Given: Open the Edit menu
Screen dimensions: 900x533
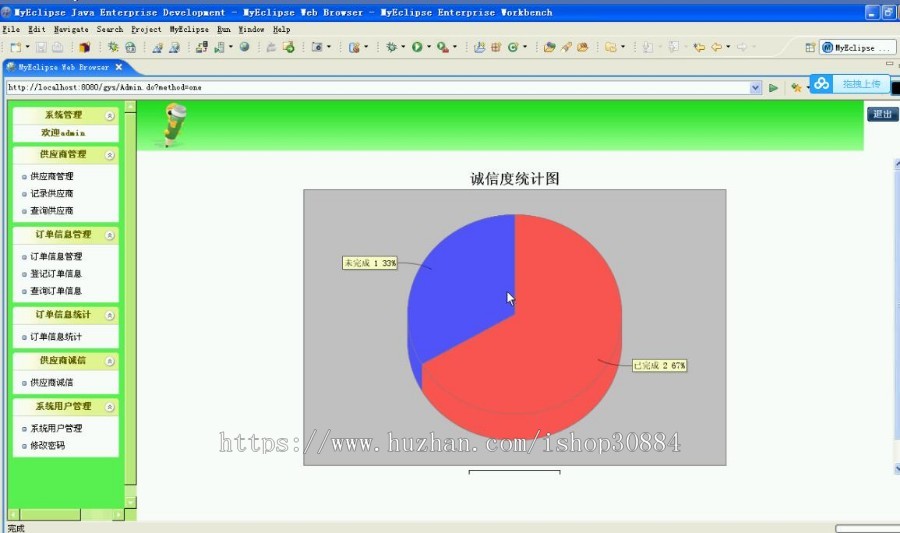Looking at the screenshot, I should [37, 29].
